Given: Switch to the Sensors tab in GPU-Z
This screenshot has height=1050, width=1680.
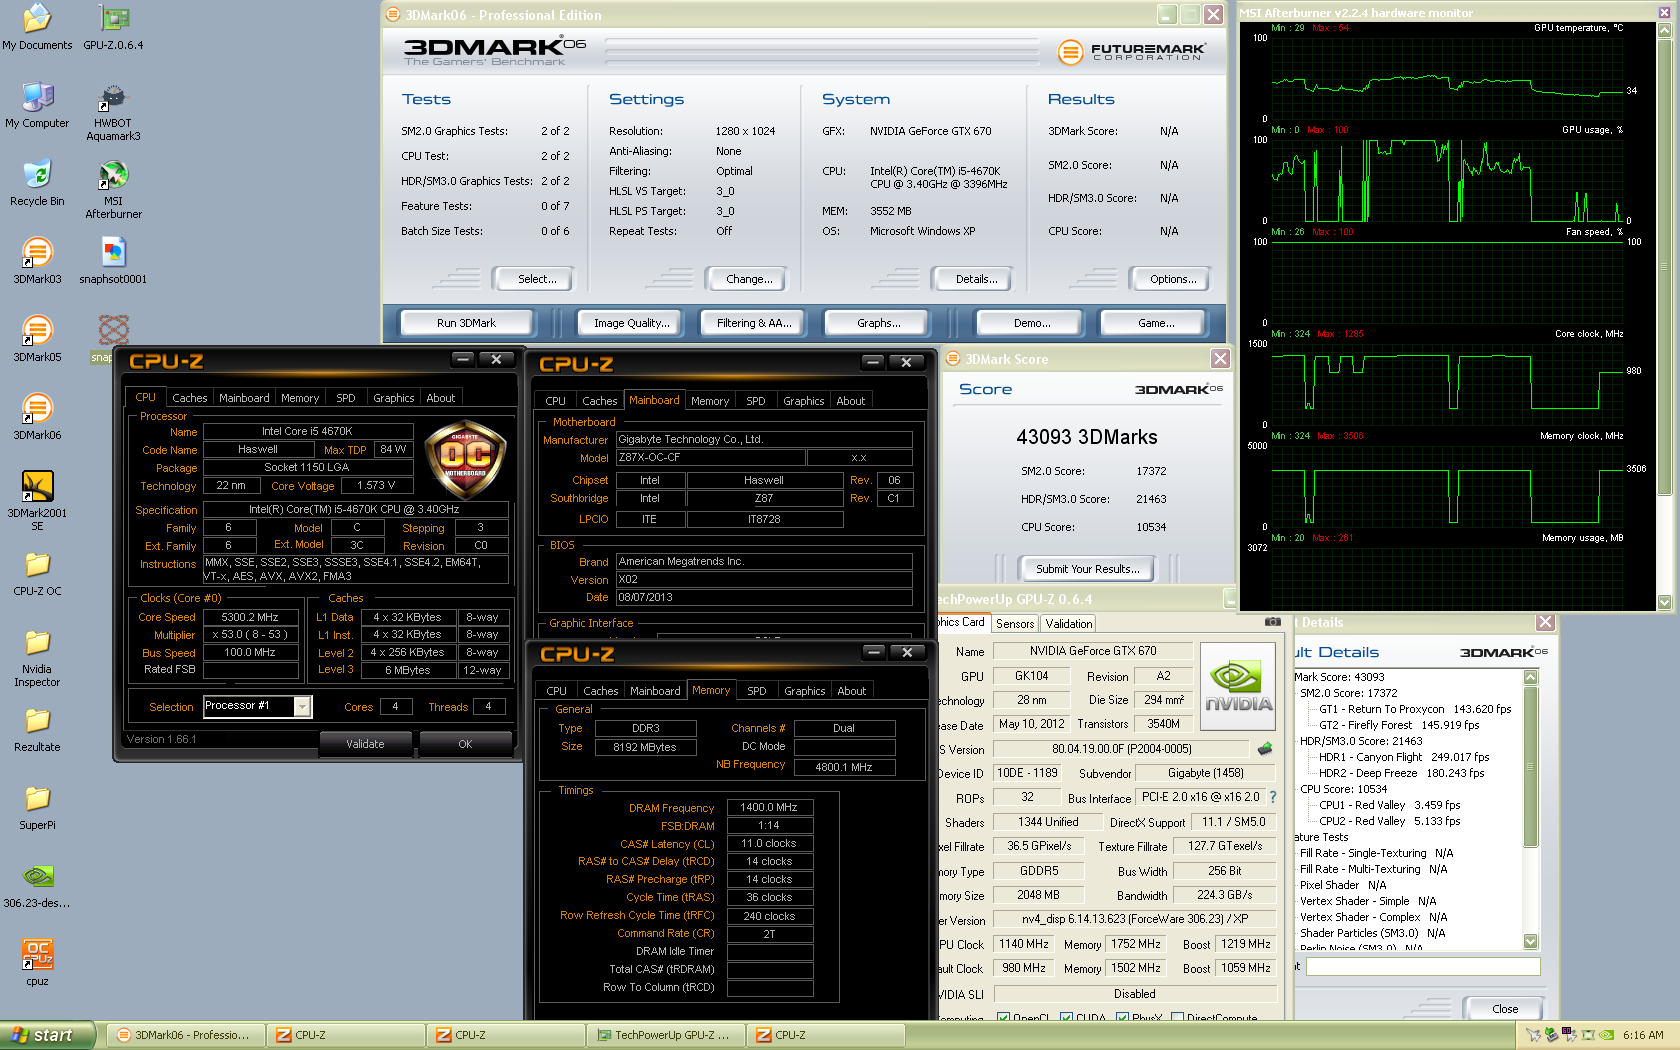Looking at the screenshot, I should pos(1015,624).
